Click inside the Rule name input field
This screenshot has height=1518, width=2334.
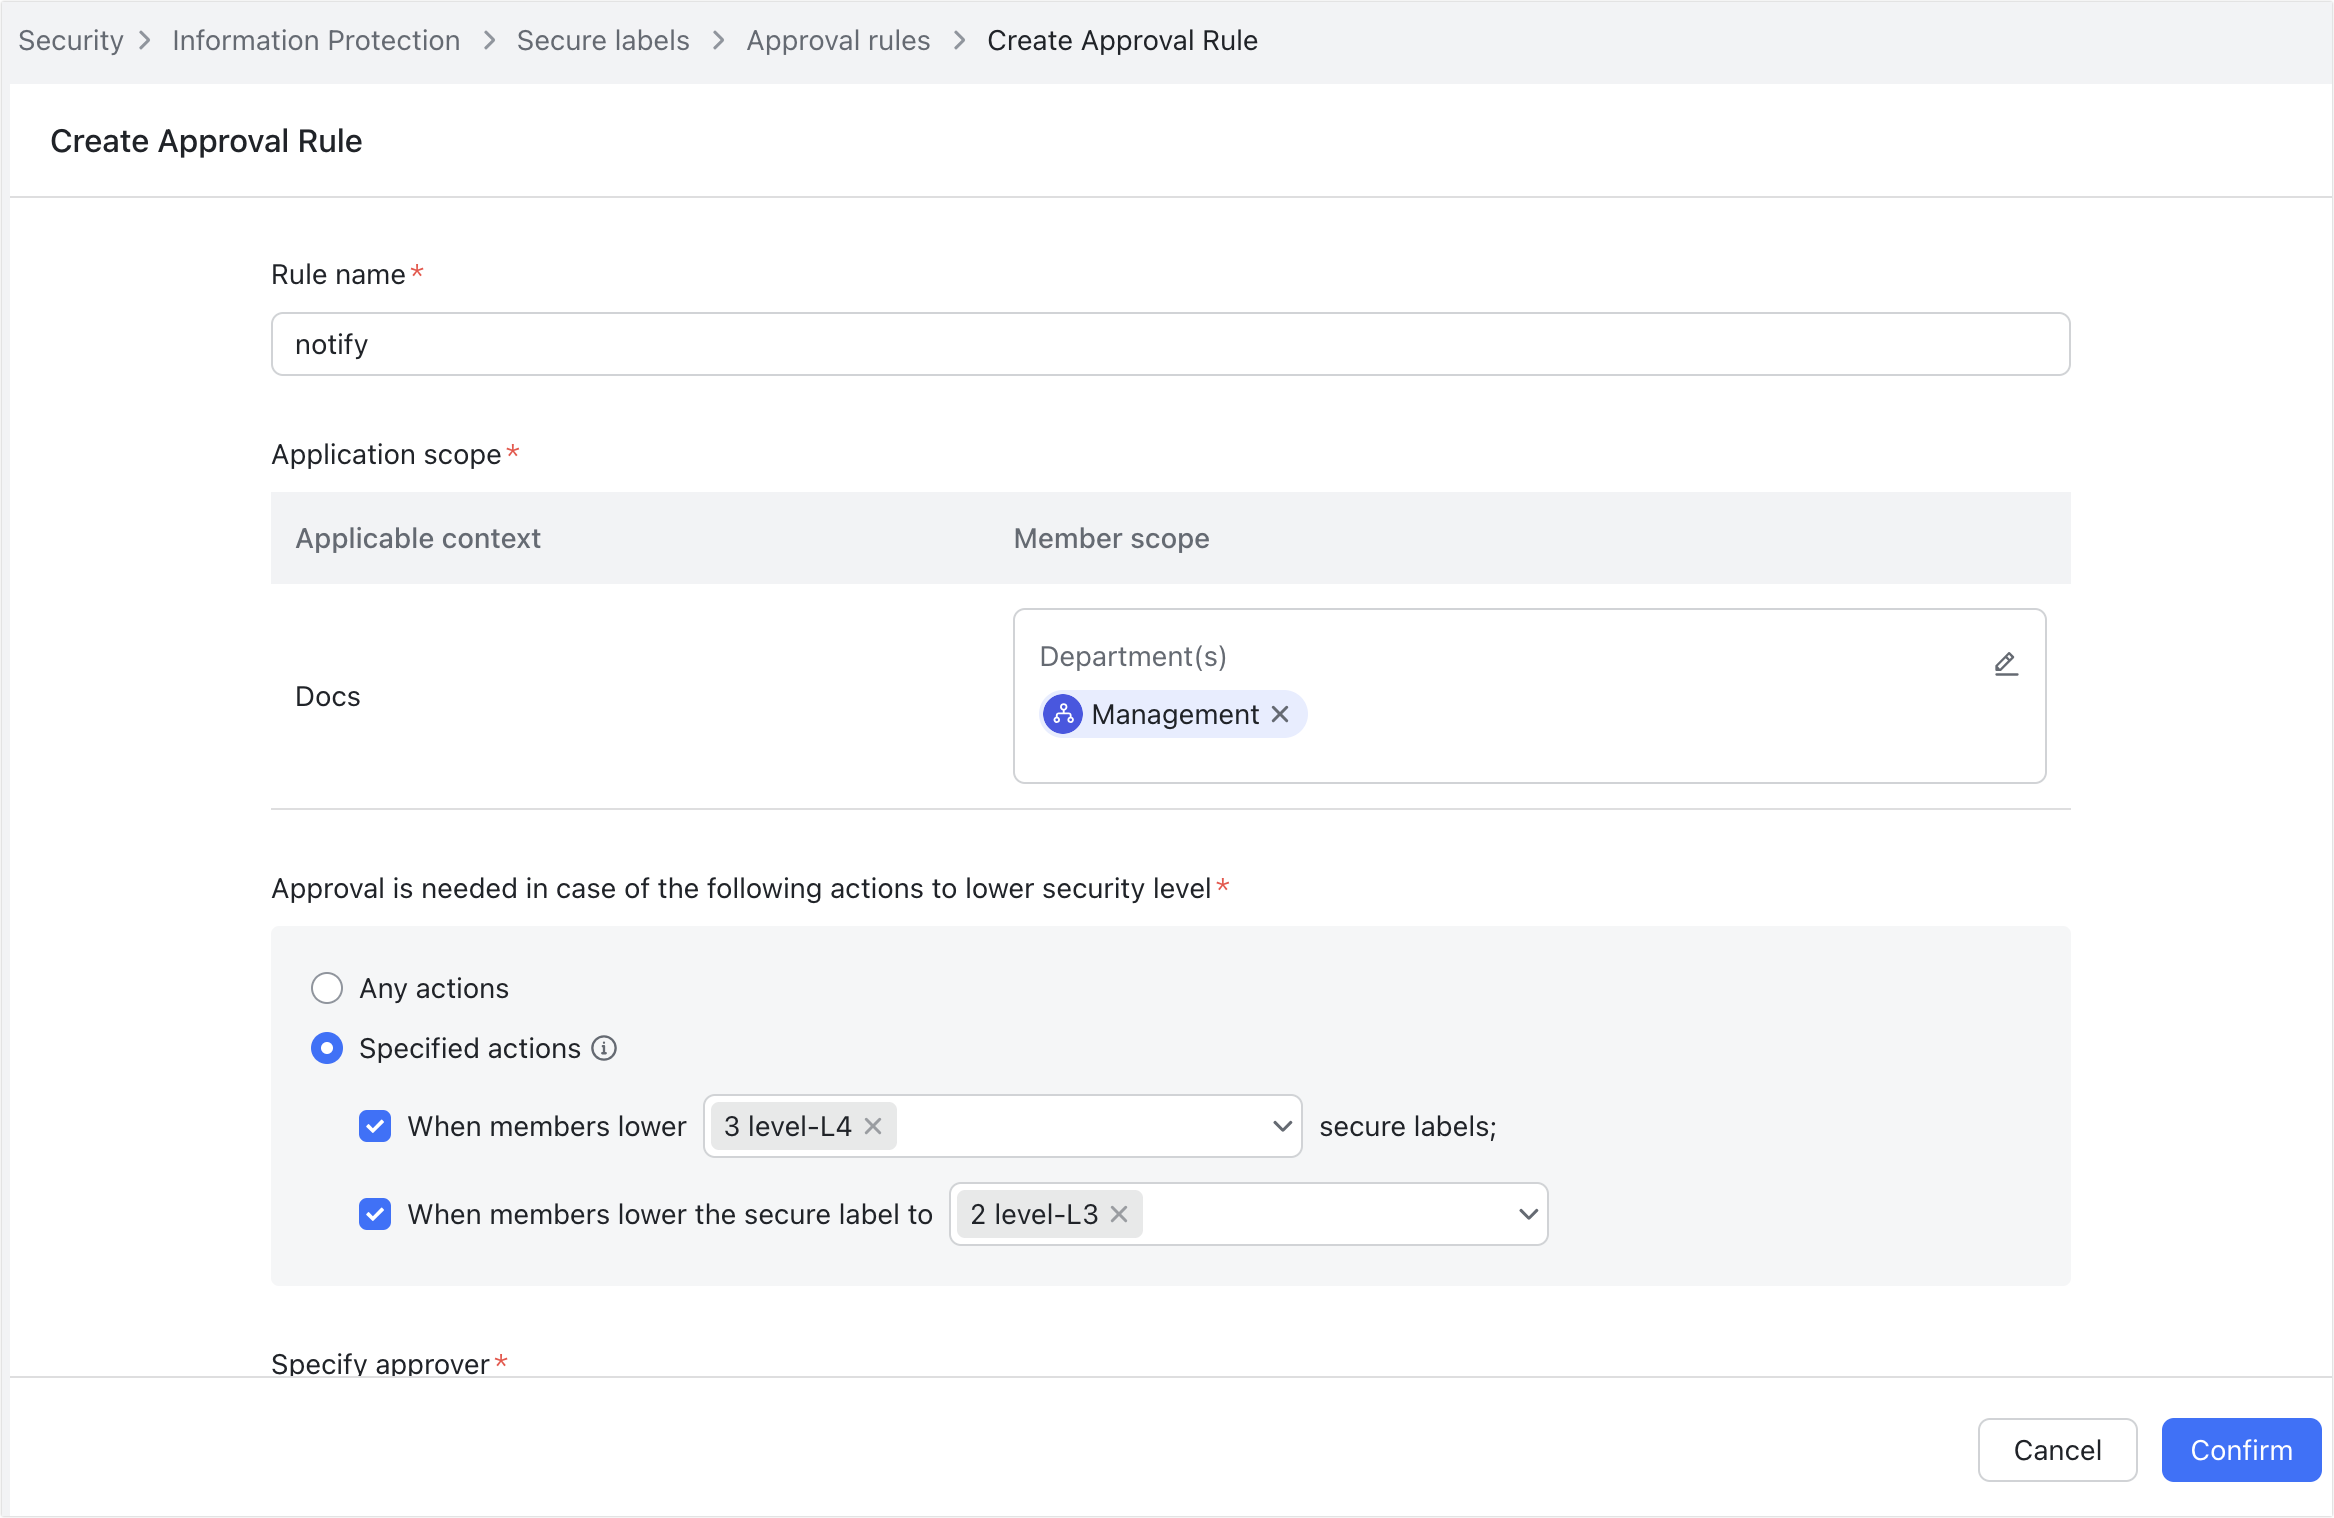1170,343
